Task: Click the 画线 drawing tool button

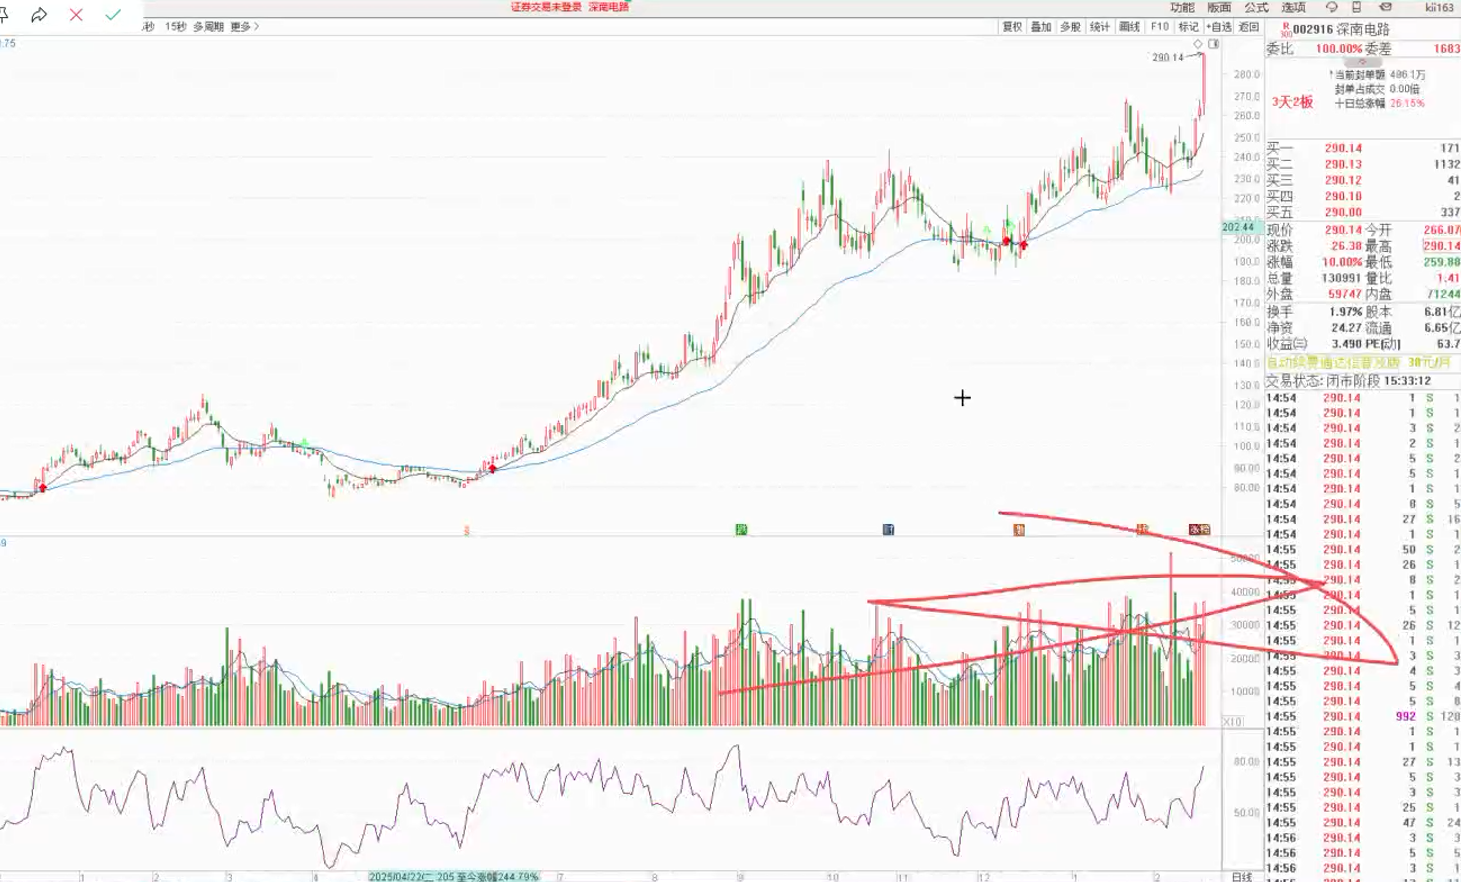Action: 1129,27
